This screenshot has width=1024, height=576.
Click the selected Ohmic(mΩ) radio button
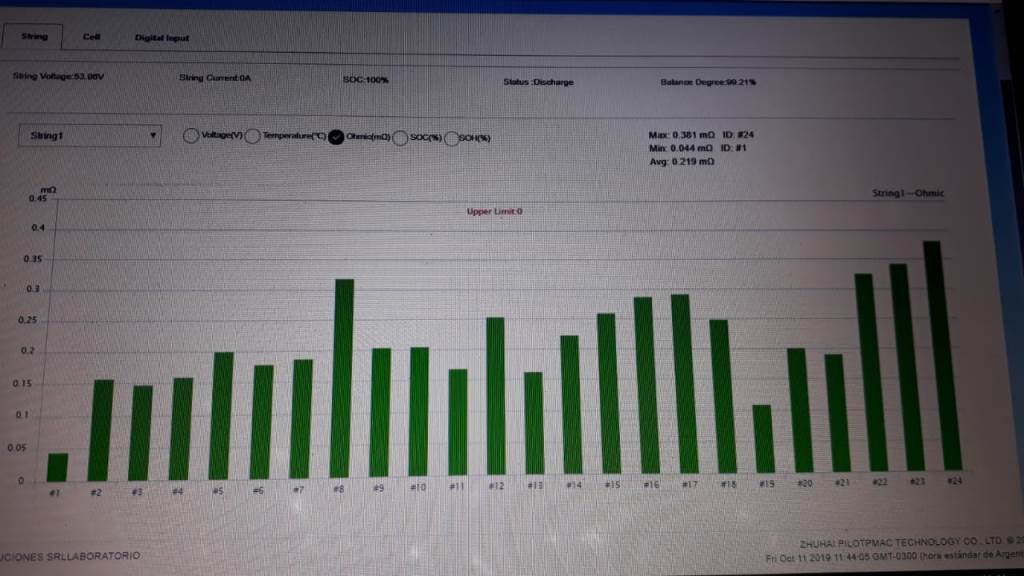click(337, 138)
